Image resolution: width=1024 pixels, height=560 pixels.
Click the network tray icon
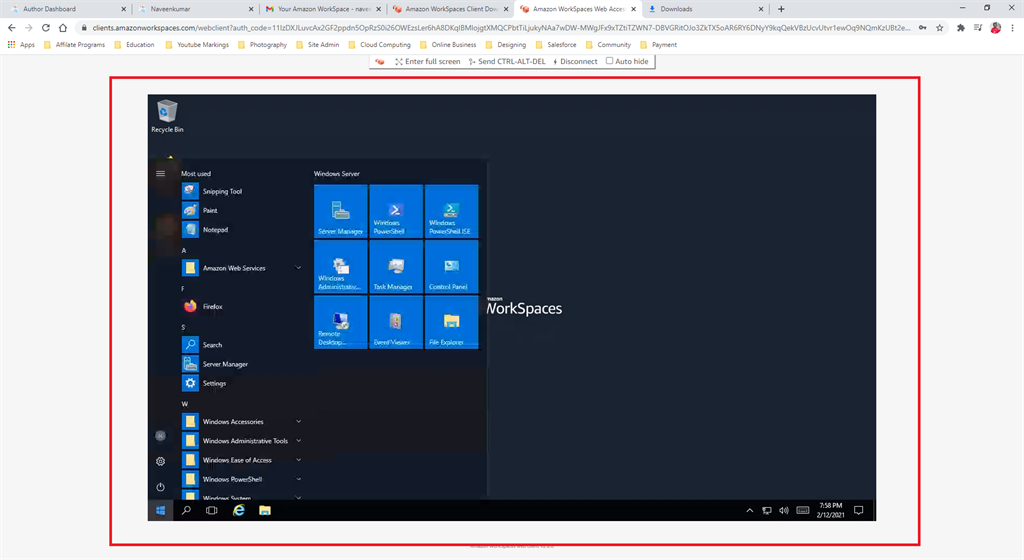(x=767, y=510)
